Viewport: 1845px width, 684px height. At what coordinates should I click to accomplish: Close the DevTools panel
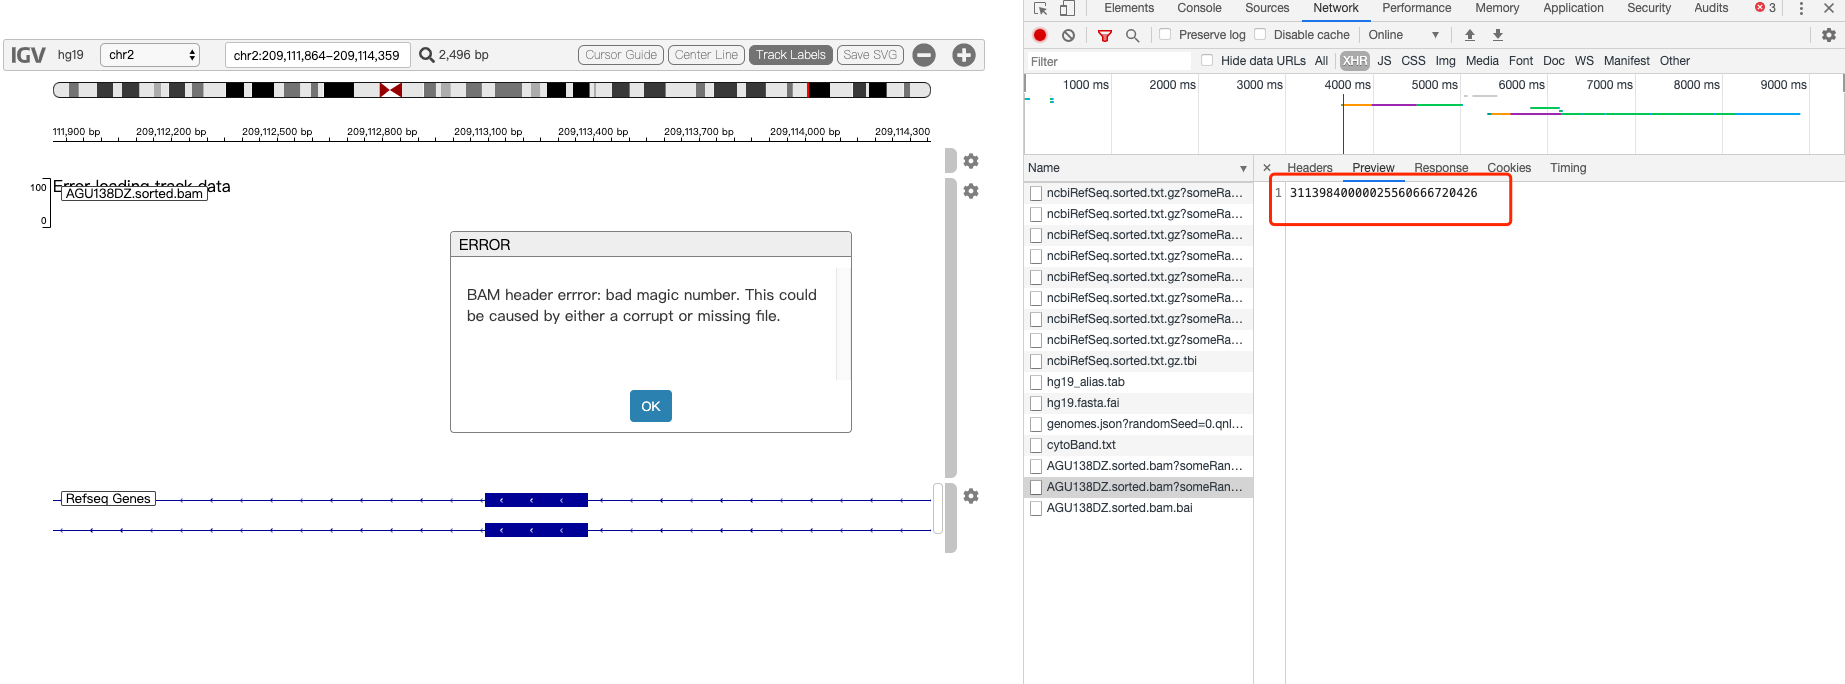pyautogui.click(x=1829, y=8)
